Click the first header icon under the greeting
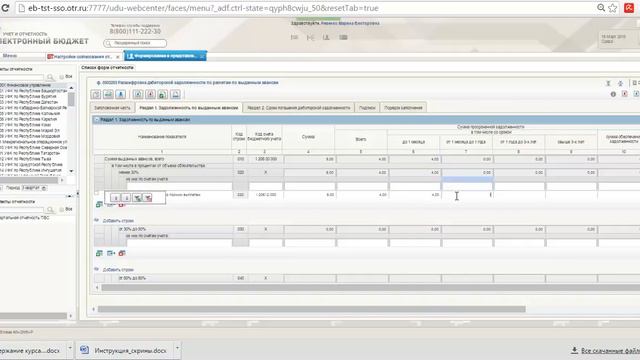 coord(294,38)
